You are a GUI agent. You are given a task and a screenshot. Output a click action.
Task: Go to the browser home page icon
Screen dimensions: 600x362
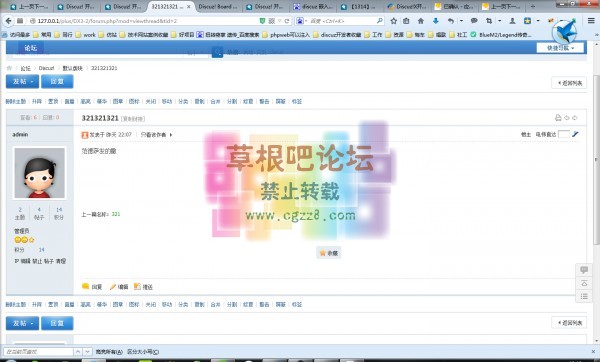coord(421,21)
